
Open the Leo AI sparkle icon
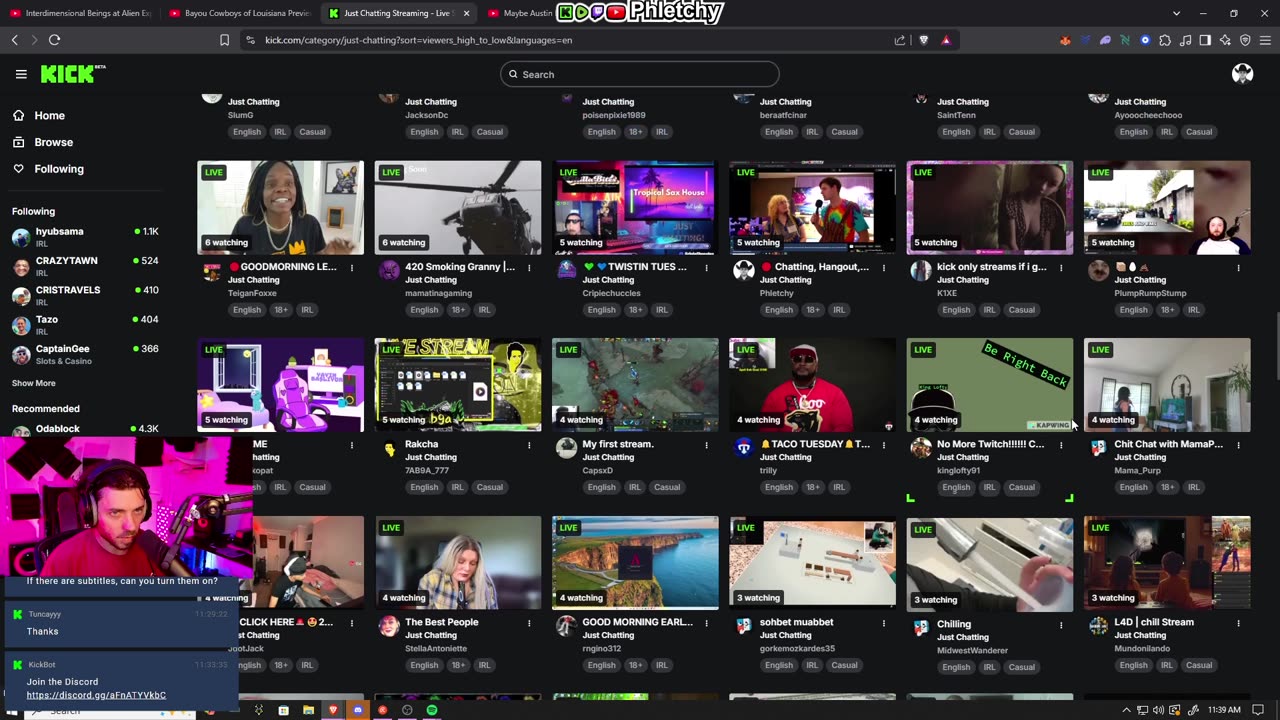point(1225,40)
